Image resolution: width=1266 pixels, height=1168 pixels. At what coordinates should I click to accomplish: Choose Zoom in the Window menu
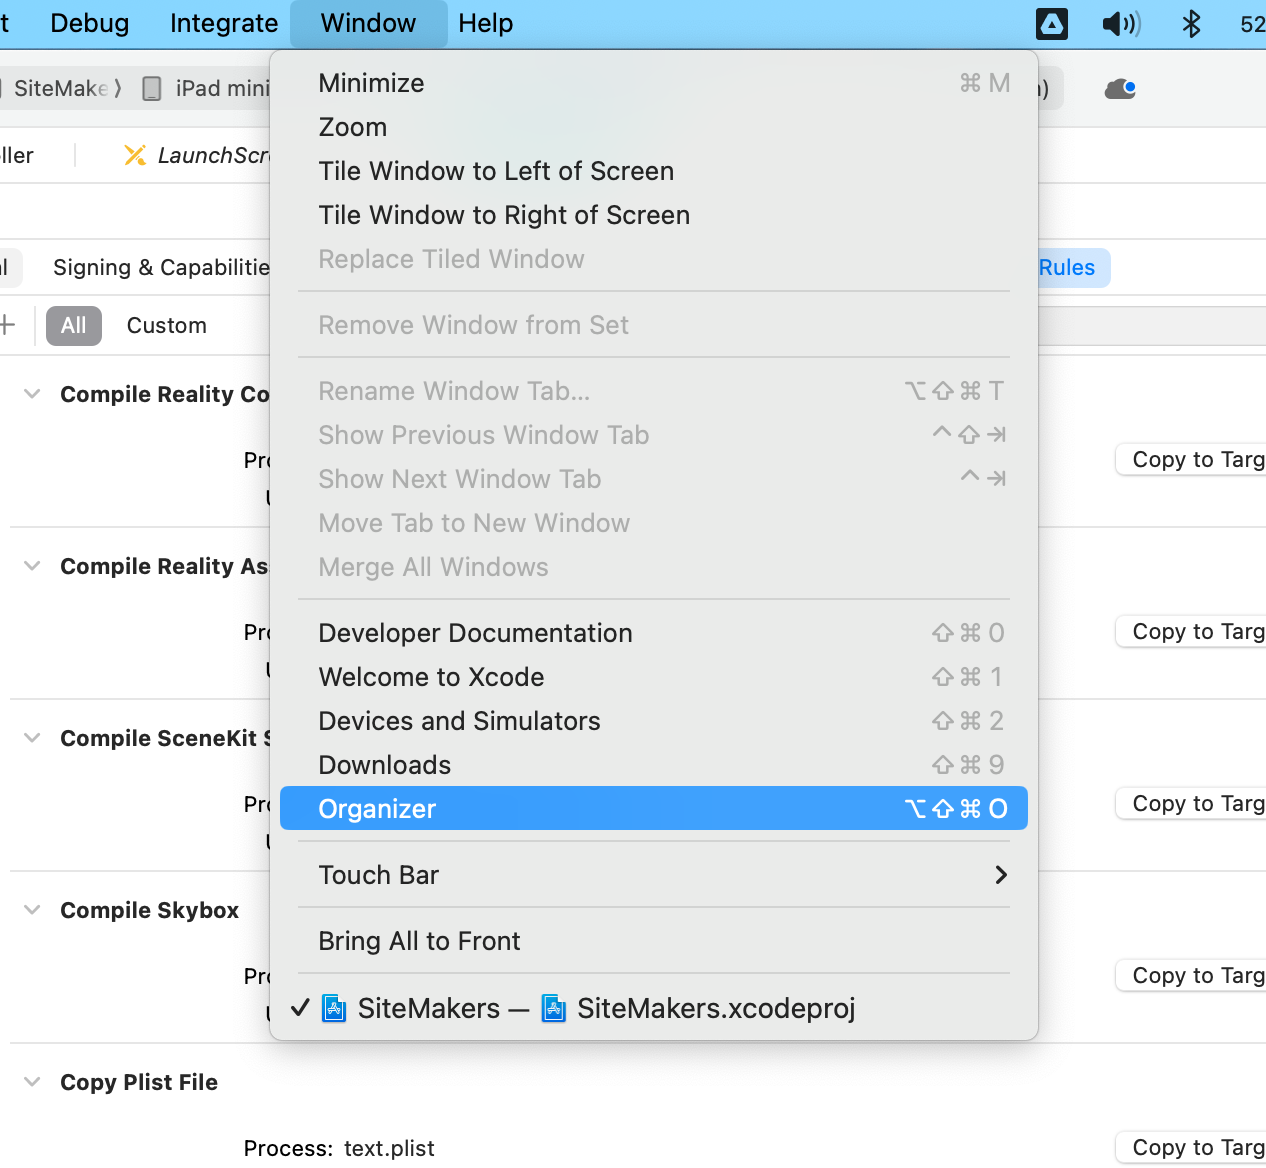654,127
